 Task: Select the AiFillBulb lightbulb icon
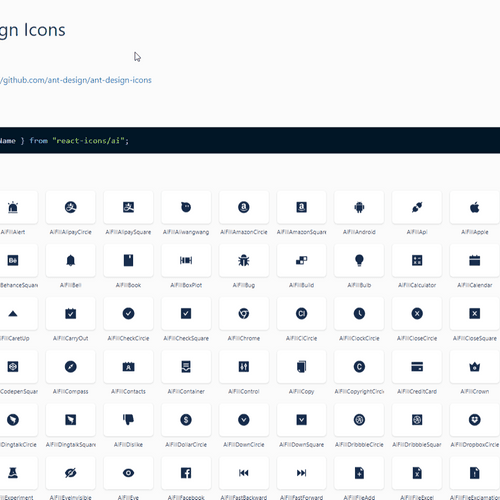tap(359, 260)
